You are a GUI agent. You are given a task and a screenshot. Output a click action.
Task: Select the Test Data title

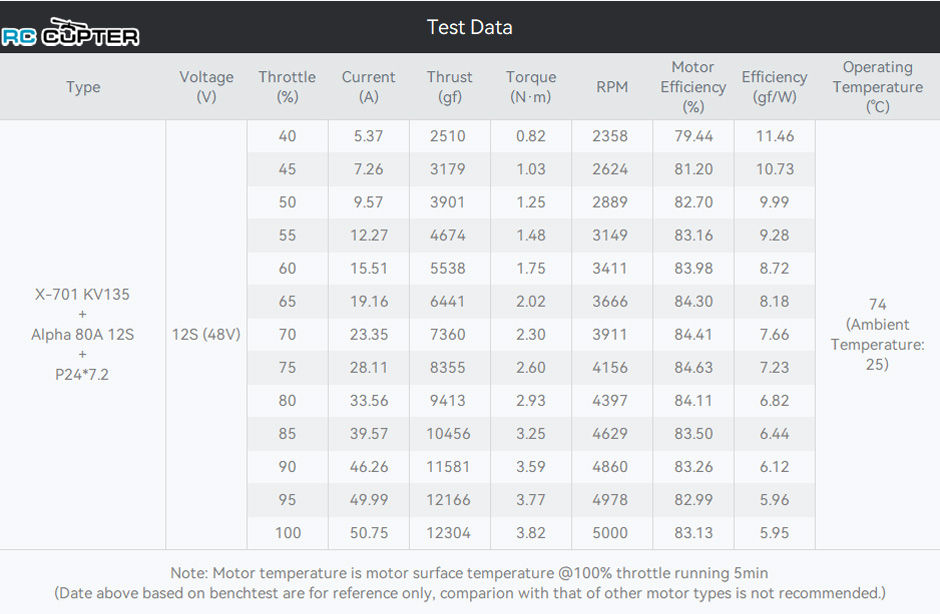(x=469, y=27)
